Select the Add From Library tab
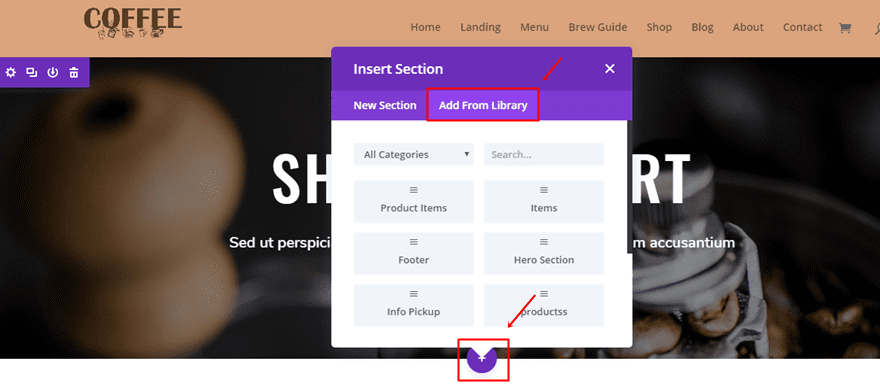Viewport: 880px width, 385px height. click(x=483, y=106)
